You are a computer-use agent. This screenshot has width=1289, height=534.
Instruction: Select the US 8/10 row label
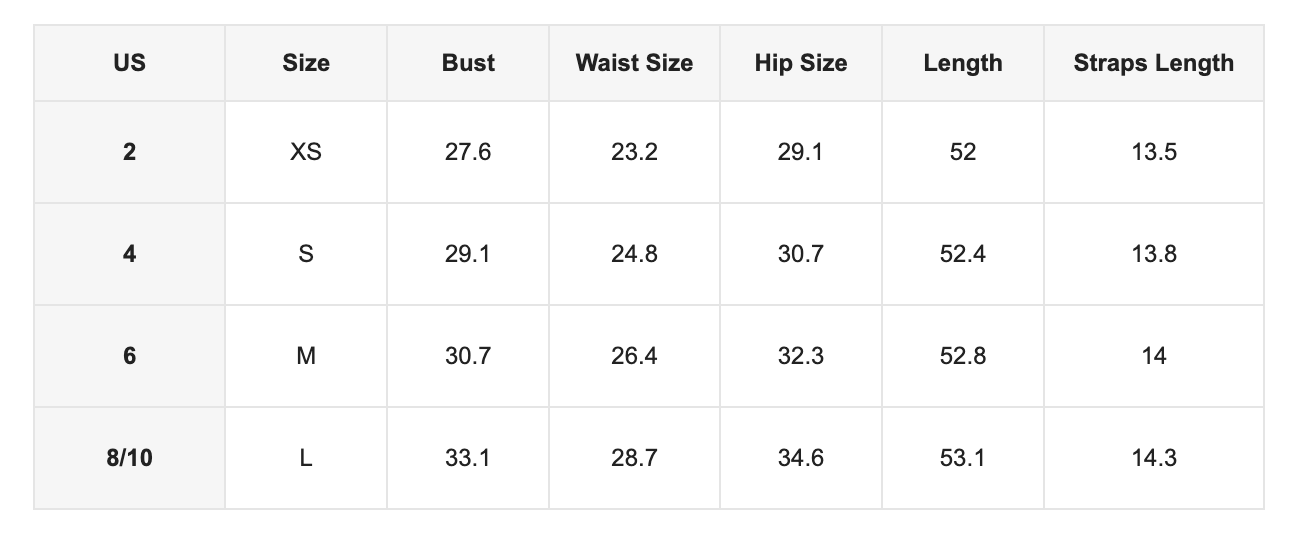coord(129,458)
